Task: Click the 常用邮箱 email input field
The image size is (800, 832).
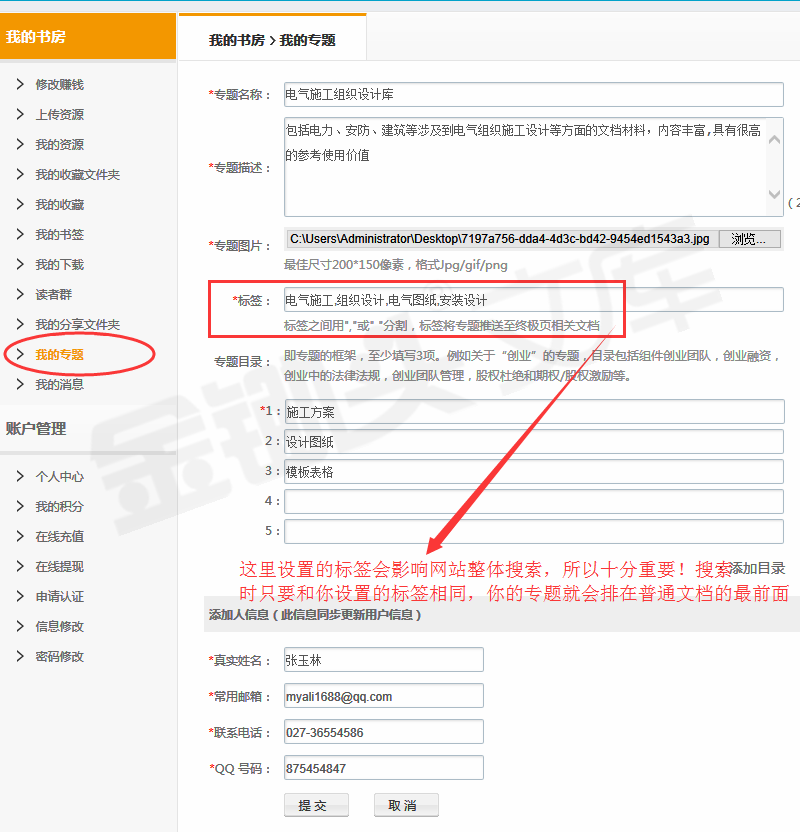Action: [x=383, y=696]
